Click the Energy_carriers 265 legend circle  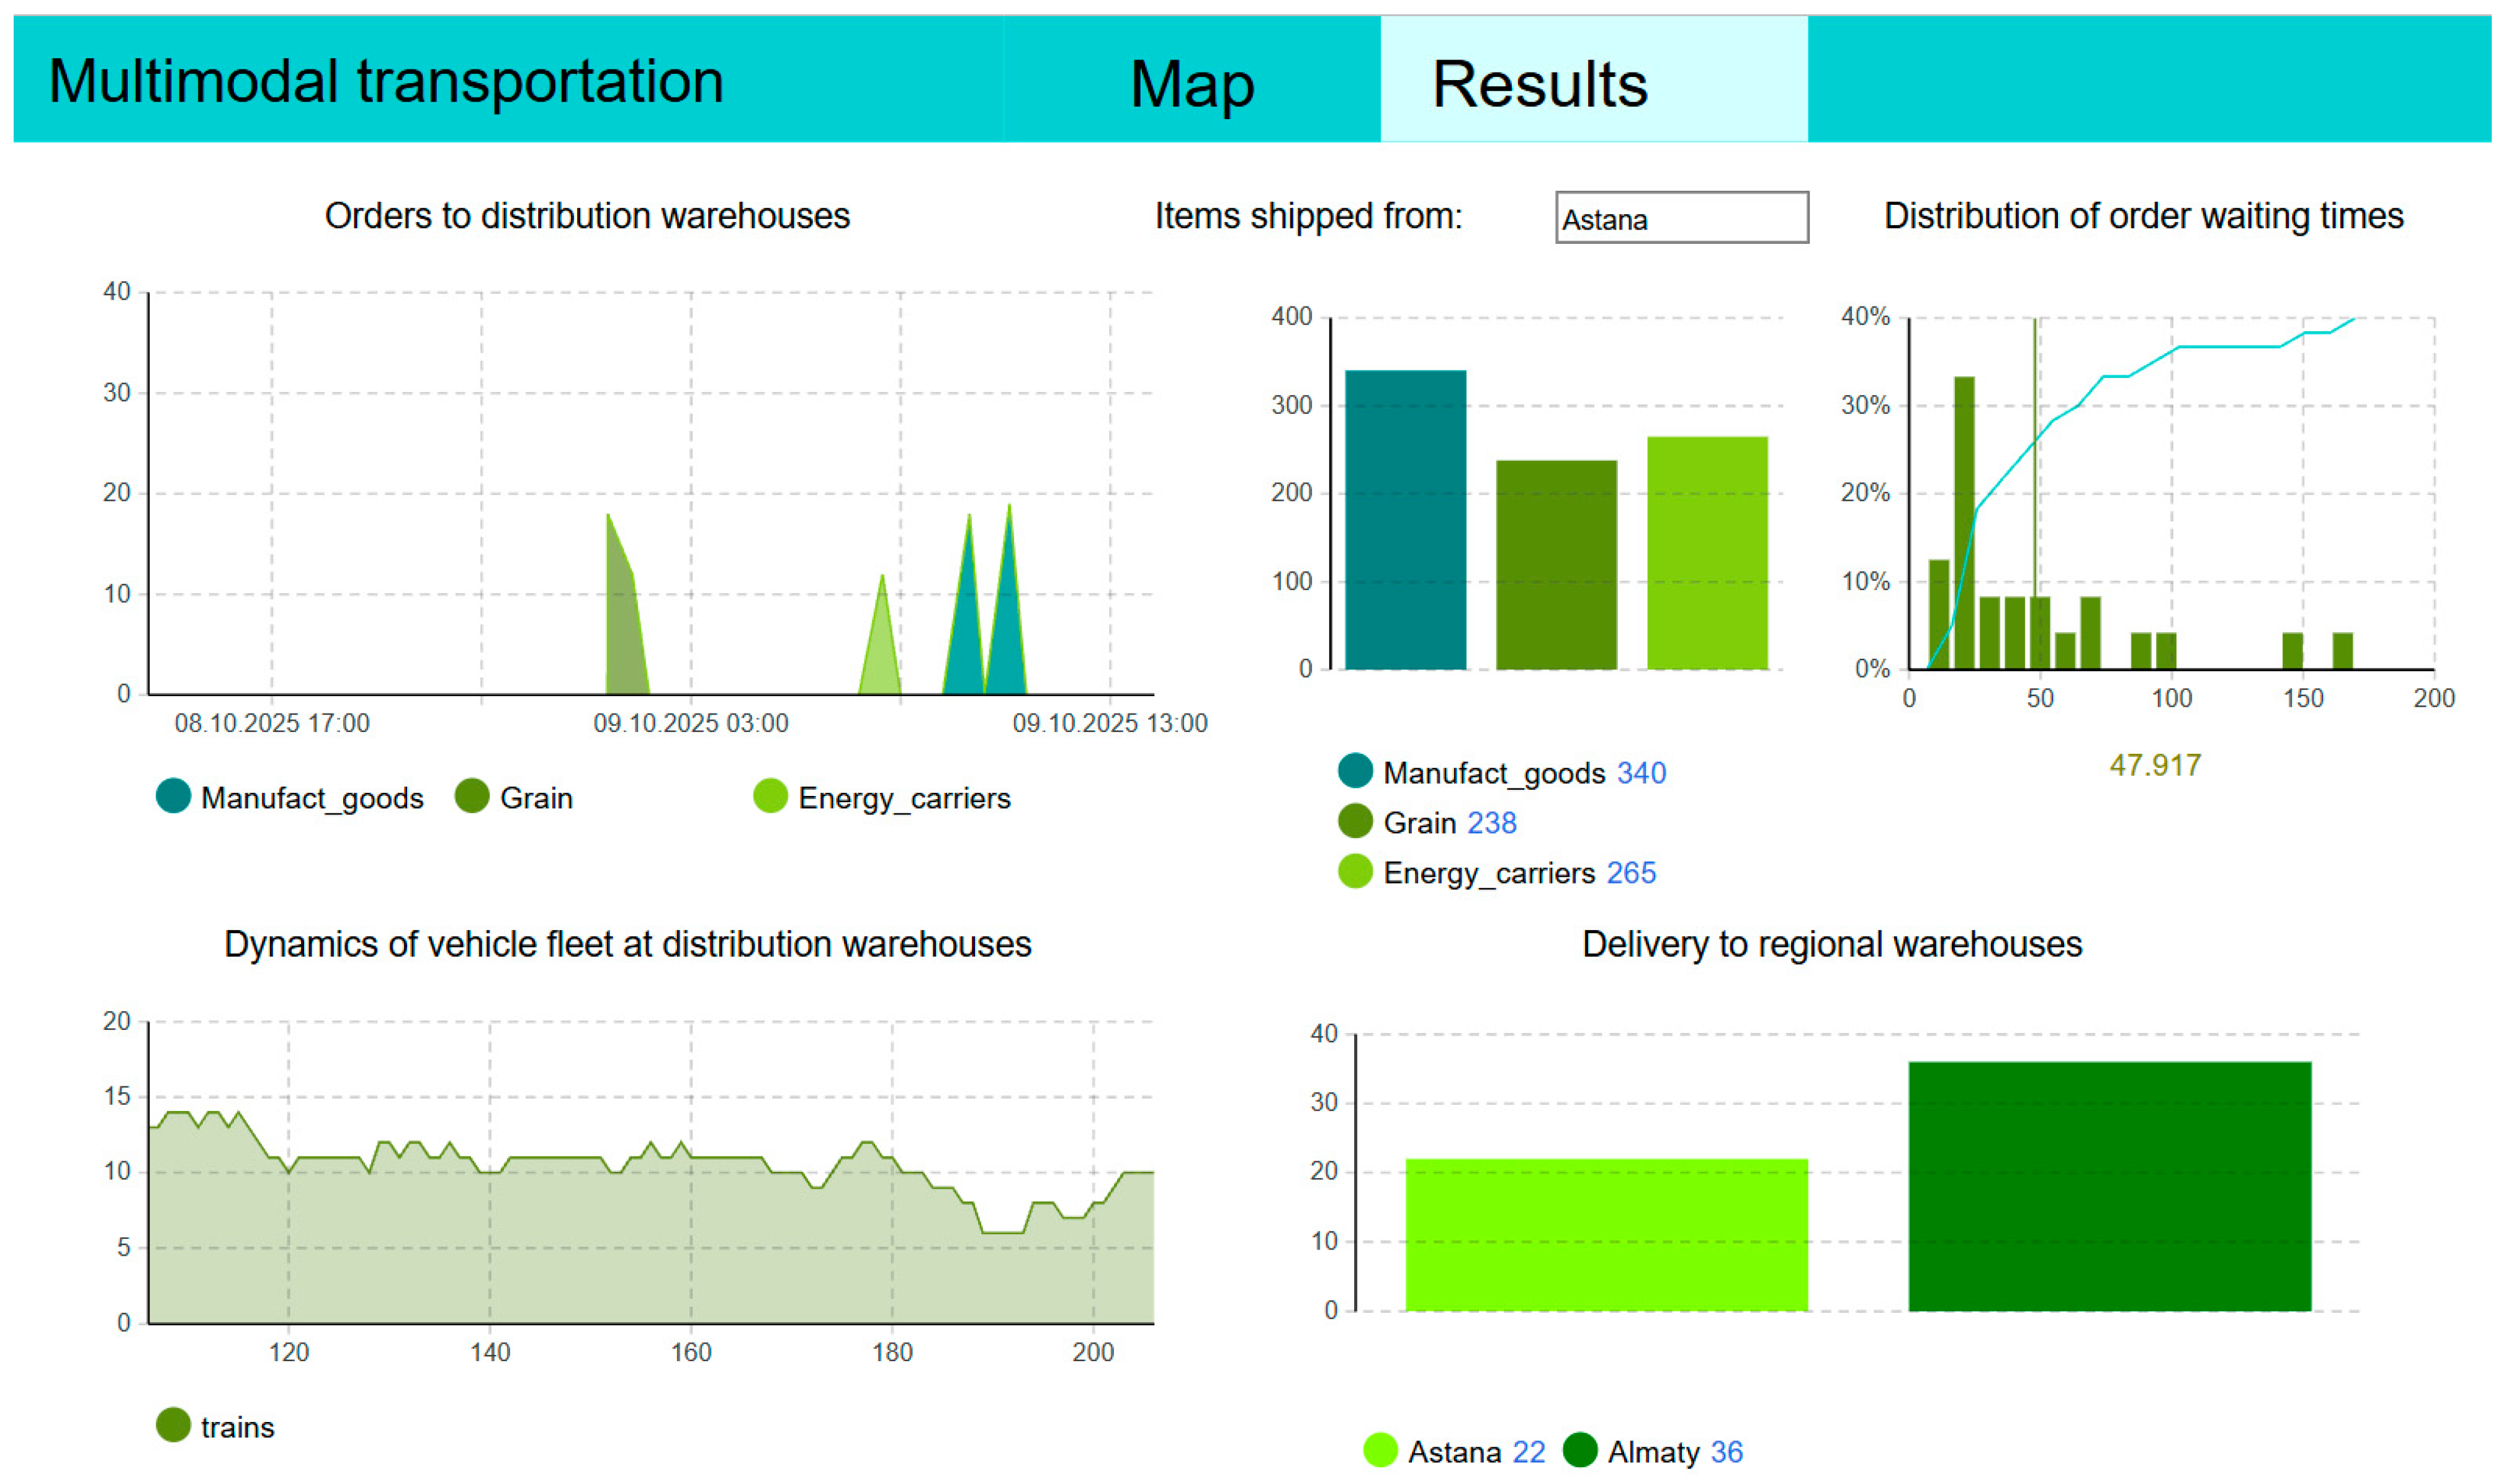point(1355,871)
